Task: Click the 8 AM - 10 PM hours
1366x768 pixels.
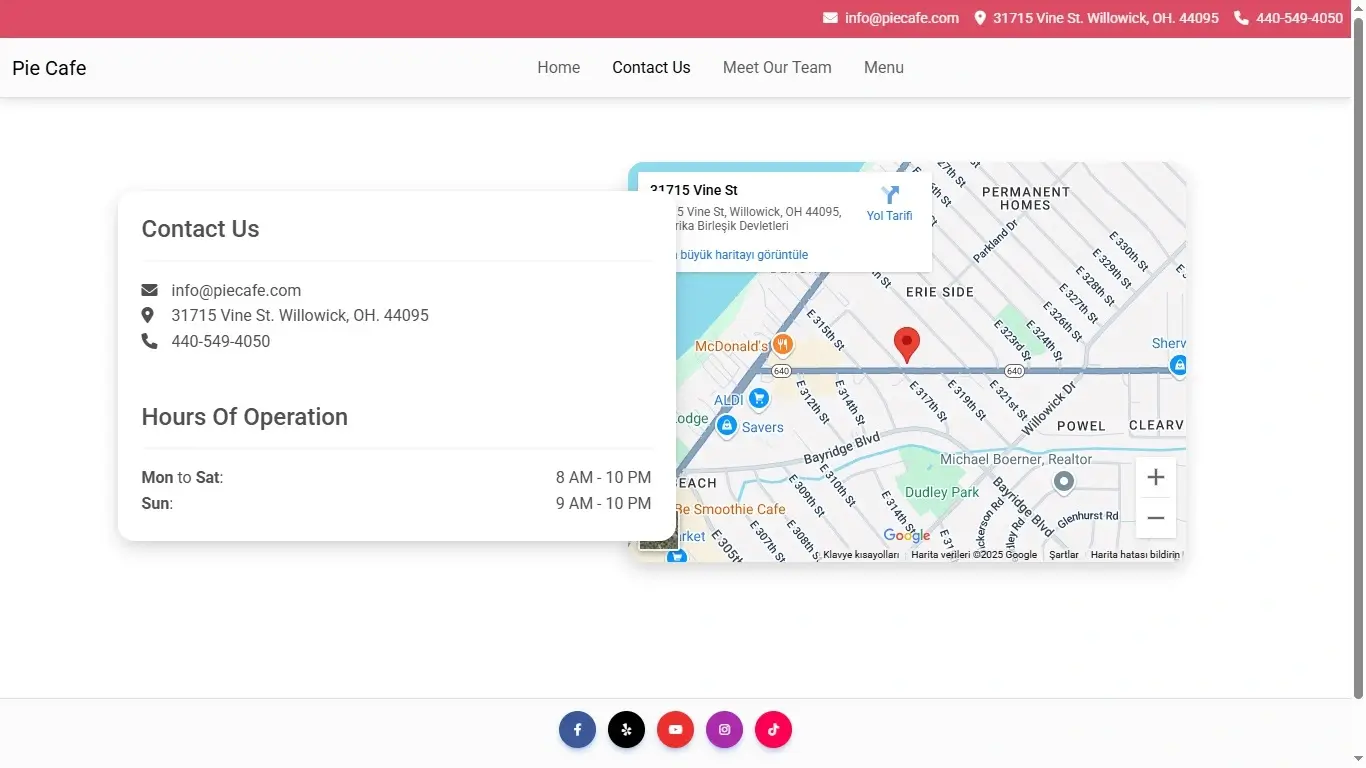Action: [603, 477]
